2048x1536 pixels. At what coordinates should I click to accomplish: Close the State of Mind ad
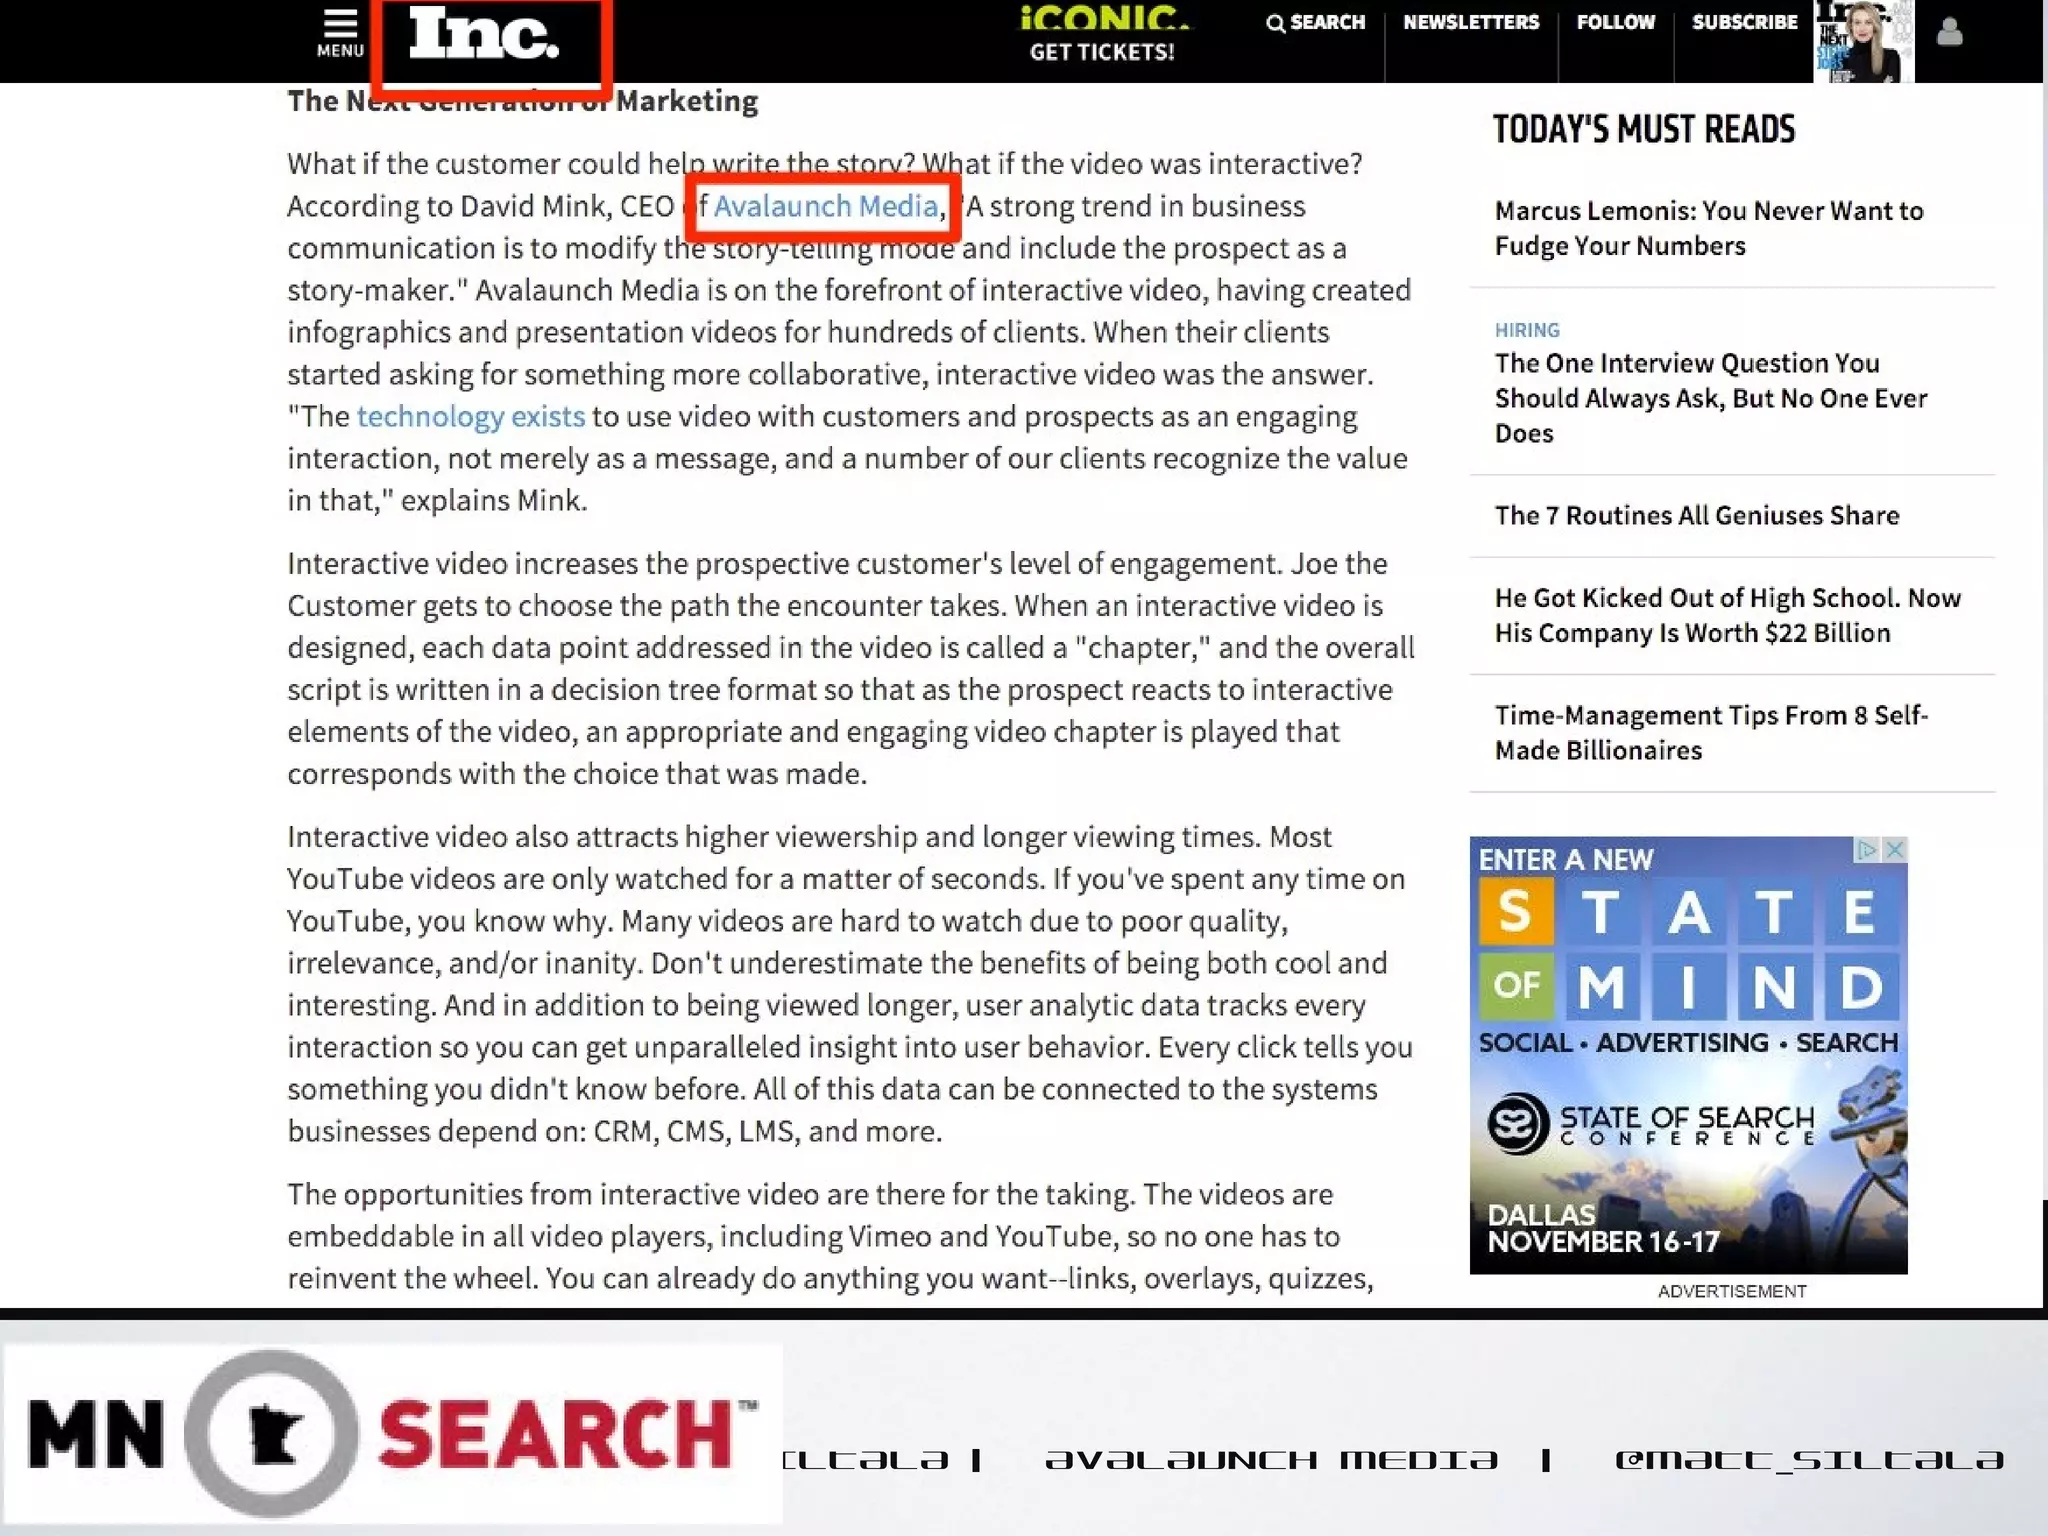tap(1894, 850)
